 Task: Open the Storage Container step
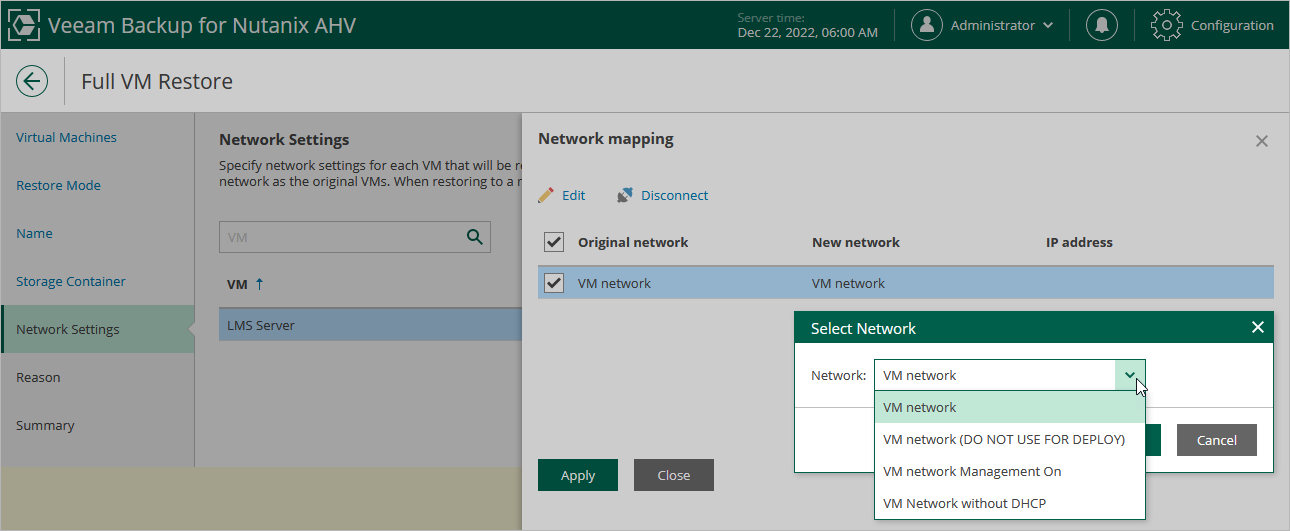pyautogui.click(x=71, y=281)
